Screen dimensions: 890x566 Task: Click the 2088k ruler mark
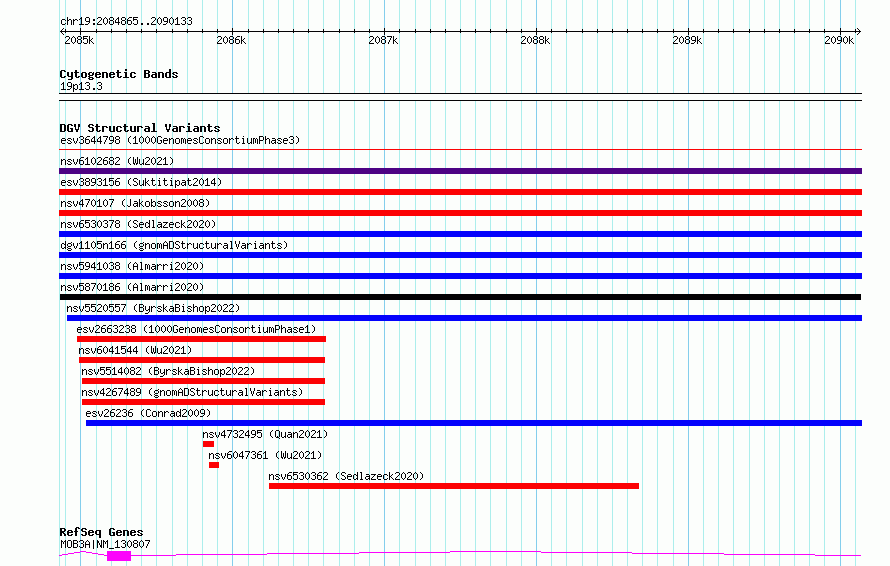pos(535,40)
